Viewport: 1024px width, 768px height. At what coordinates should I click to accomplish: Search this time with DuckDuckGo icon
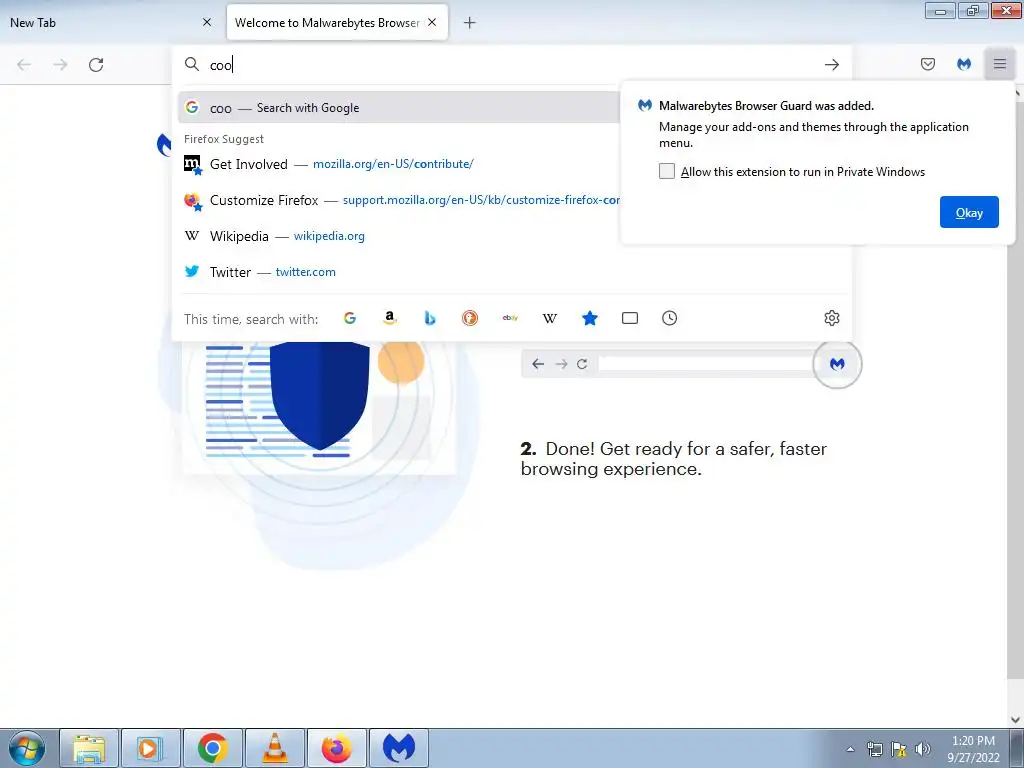point(470,318)
